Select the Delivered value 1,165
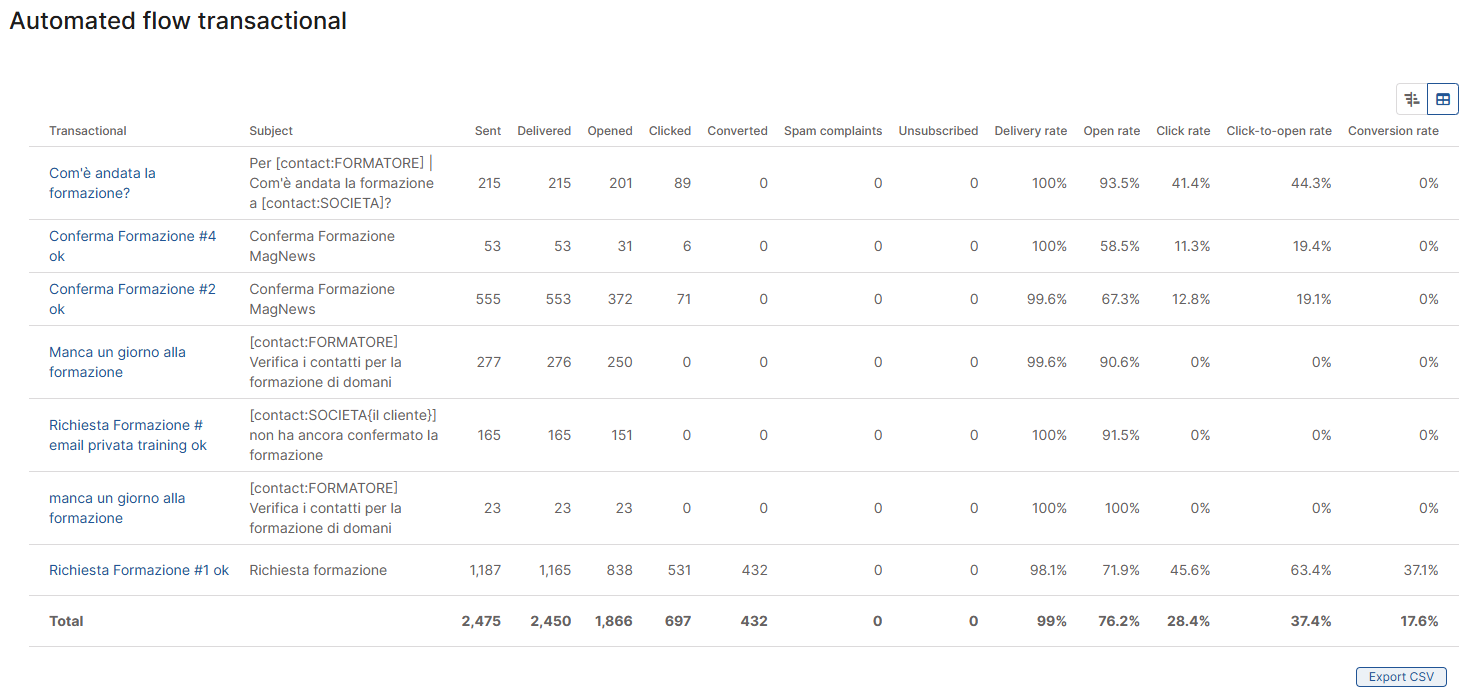This screenshot has height=696, width=1470. click(555, 570)
